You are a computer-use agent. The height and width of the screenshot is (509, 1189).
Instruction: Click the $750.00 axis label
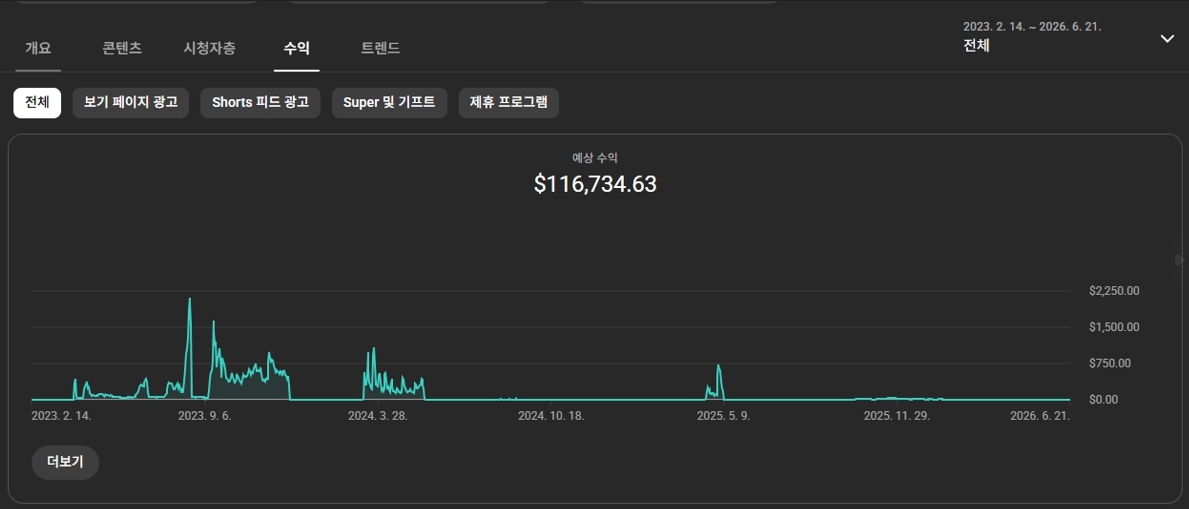point(1110,363)
